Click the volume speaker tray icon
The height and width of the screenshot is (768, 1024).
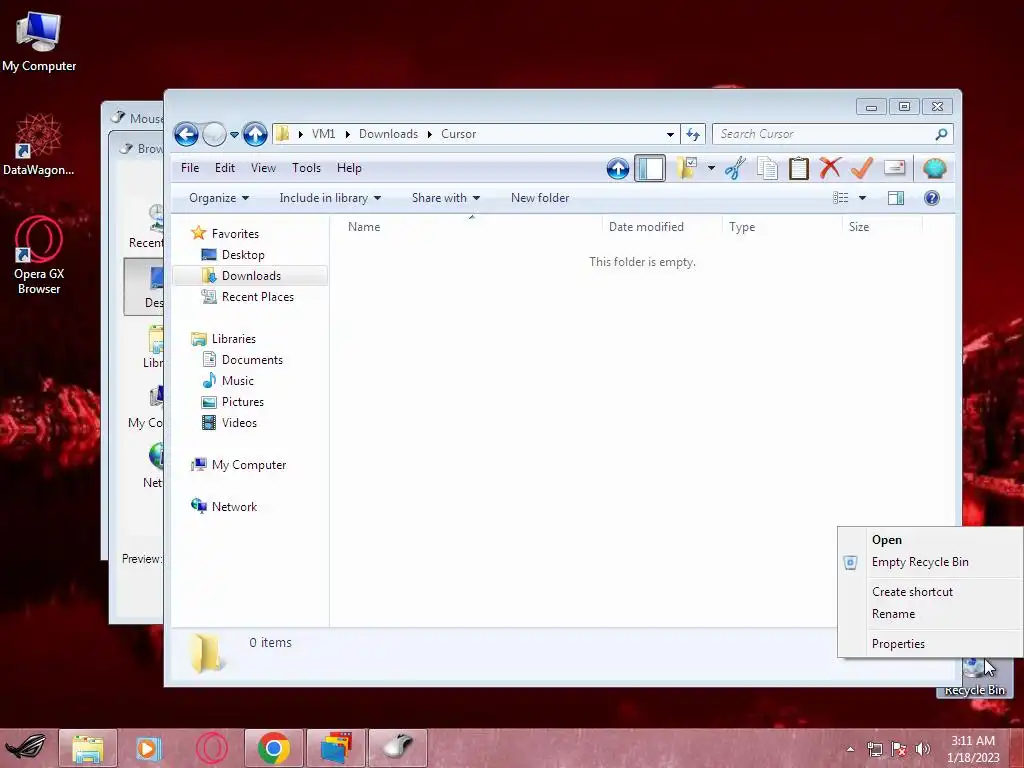pyautogui.click(x=923, y=749)
